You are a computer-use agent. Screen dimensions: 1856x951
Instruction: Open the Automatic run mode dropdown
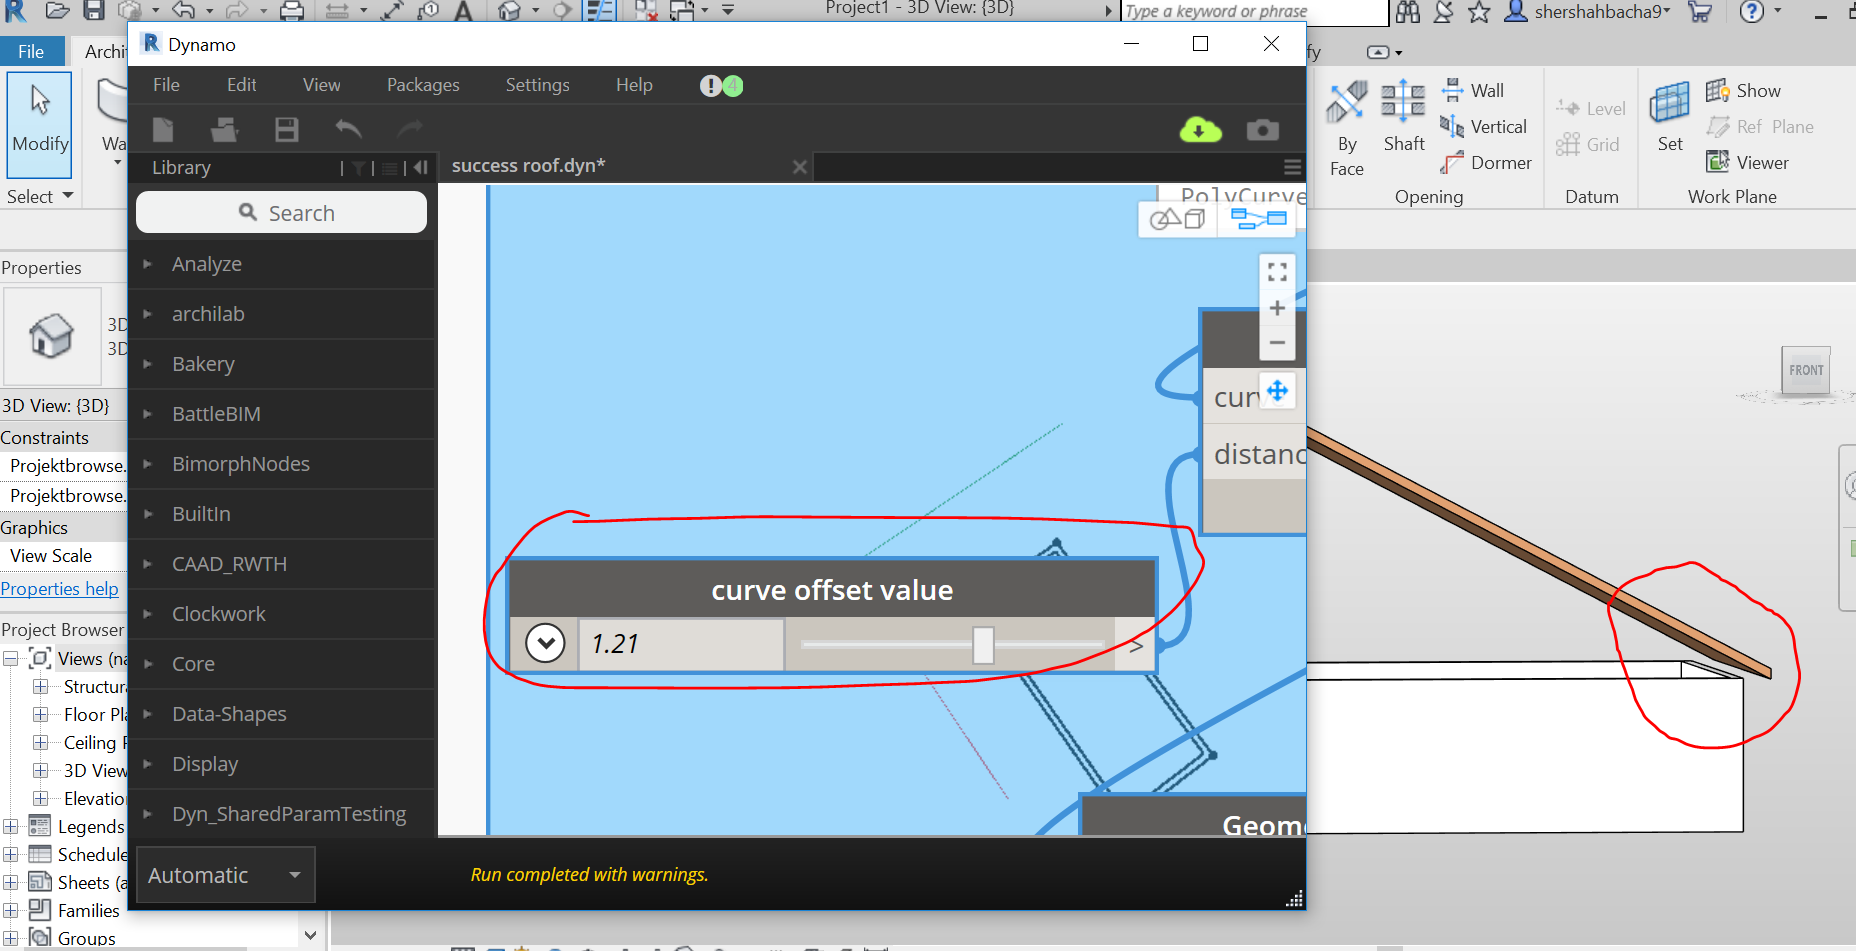(x=226, y=875)
